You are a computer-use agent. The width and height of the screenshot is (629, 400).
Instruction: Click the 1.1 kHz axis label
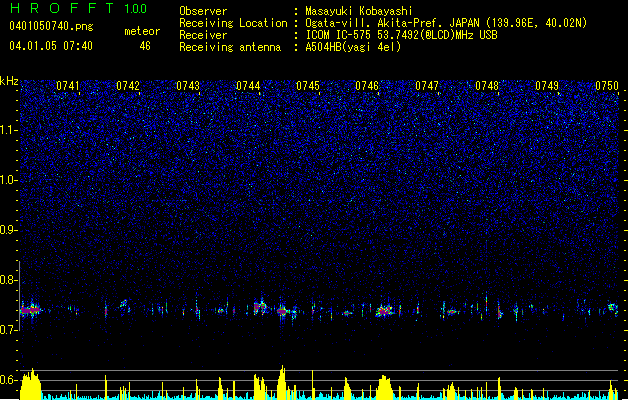pyautogui.click(x=9, y=130)
